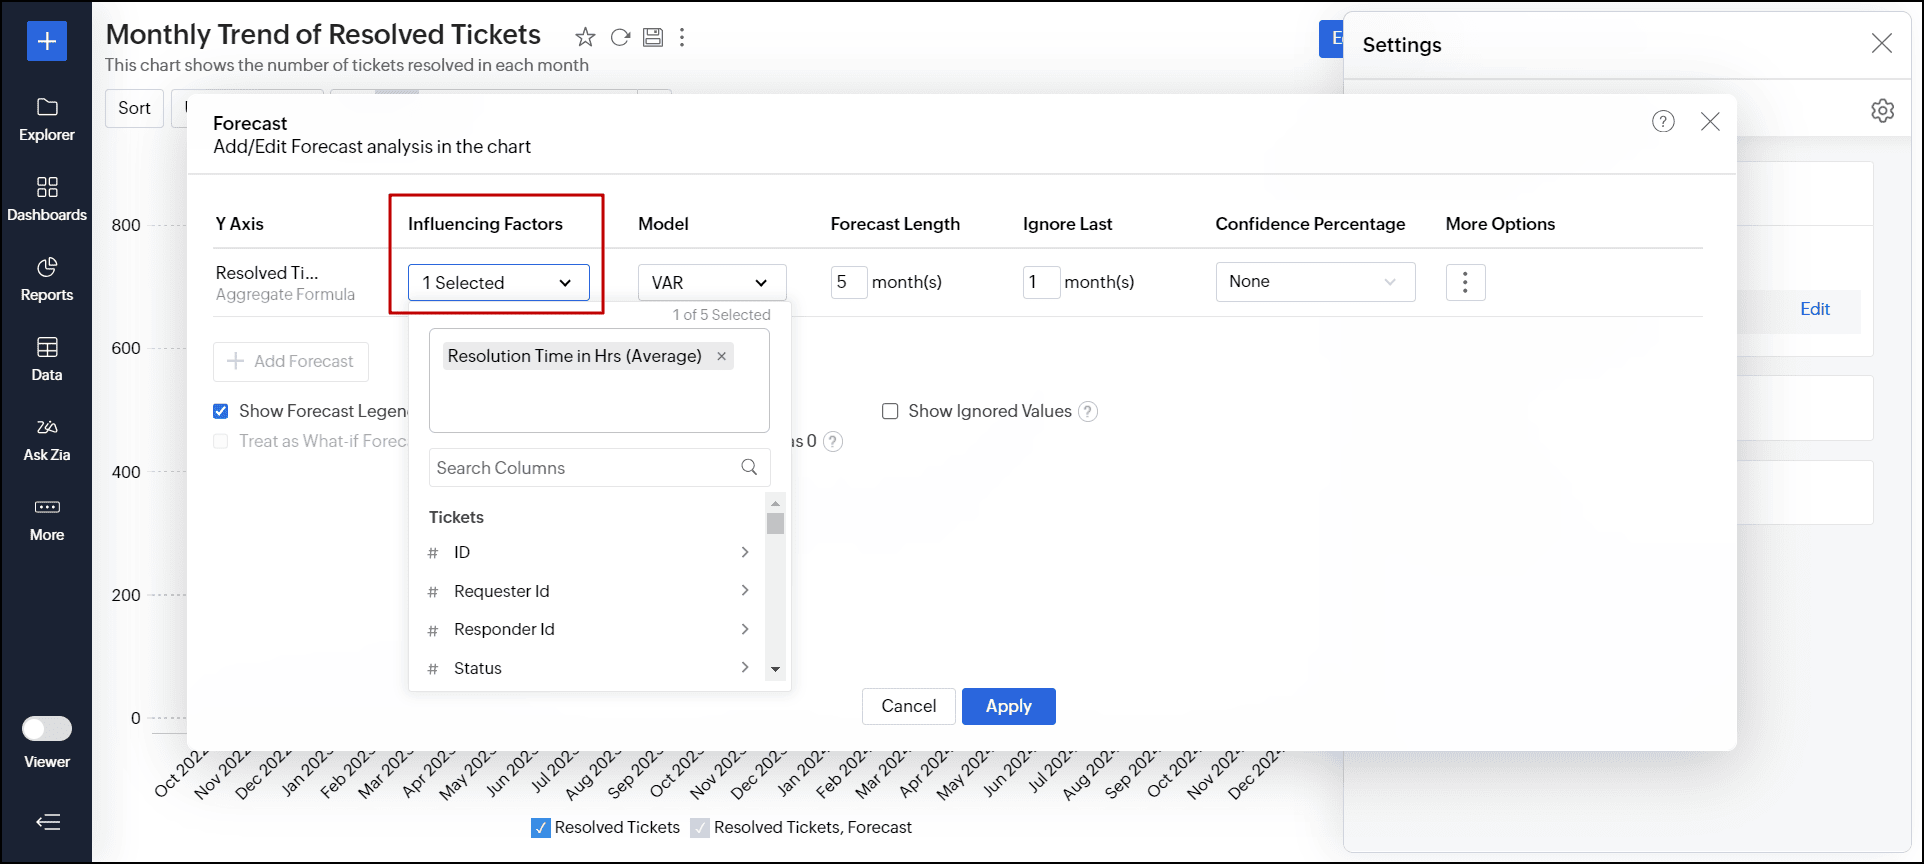Open Settings gear icon in panel
1924x864 pixels.
coord(1883,110)
